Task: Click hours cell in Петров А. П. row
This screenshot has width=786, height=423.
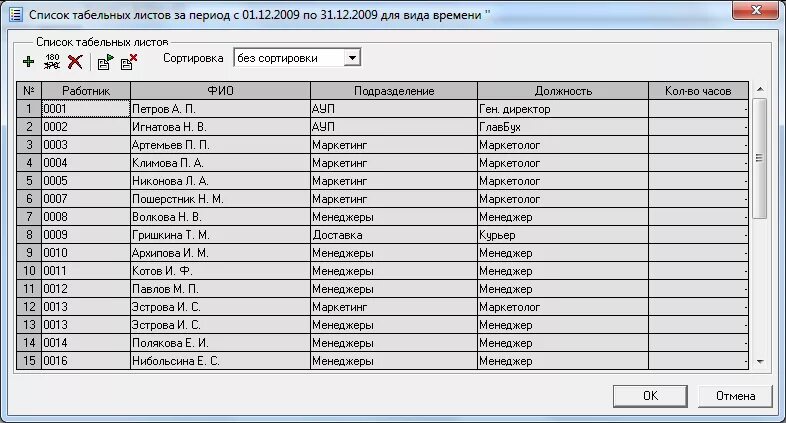Action: pos(698,109)
